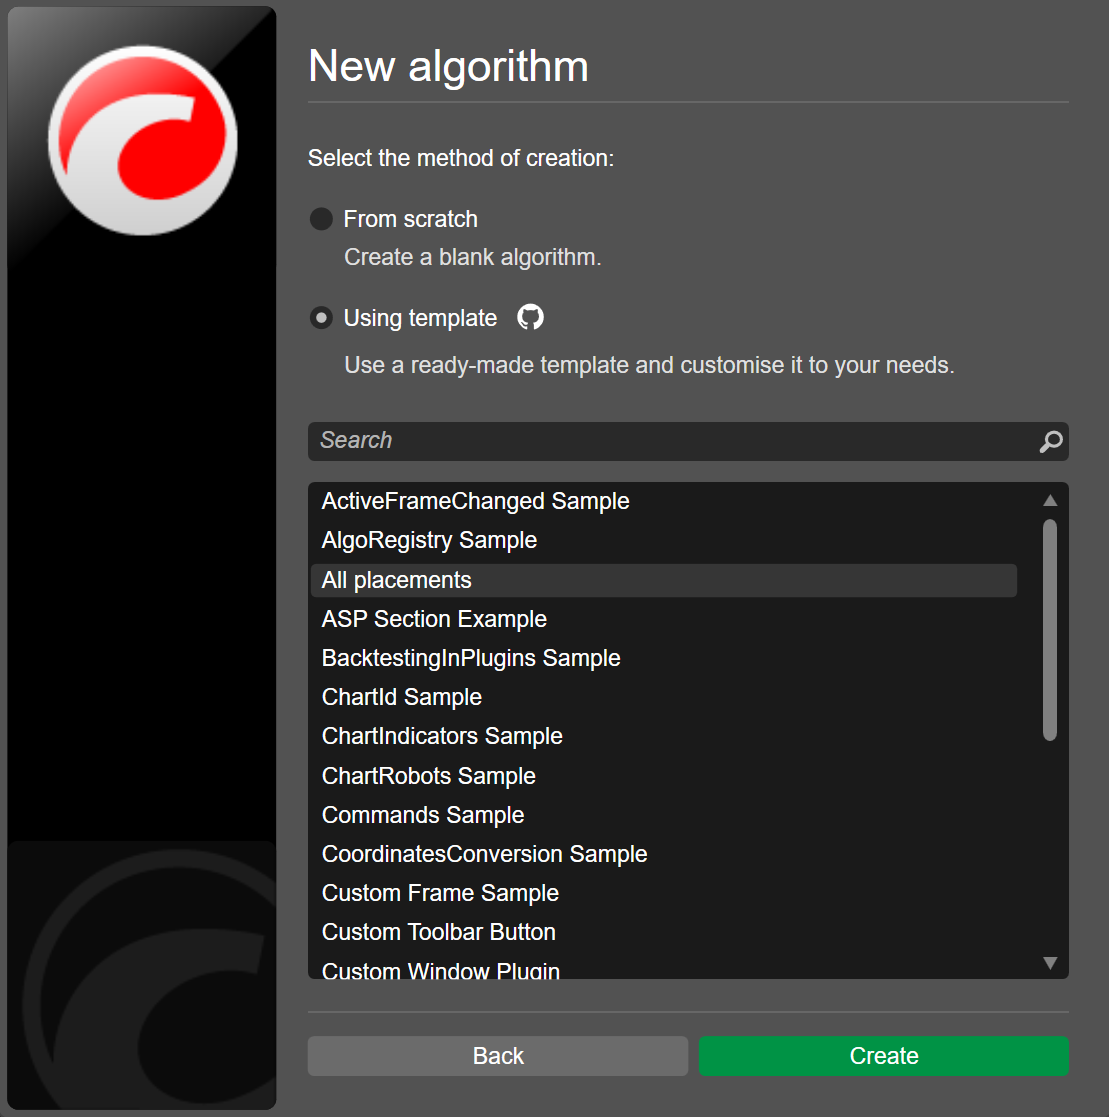Image resolution: width=1109 pixels, height=1117 pixels.
Task: Choose the Custom Toolbar Button template
Action: [439, 932]
